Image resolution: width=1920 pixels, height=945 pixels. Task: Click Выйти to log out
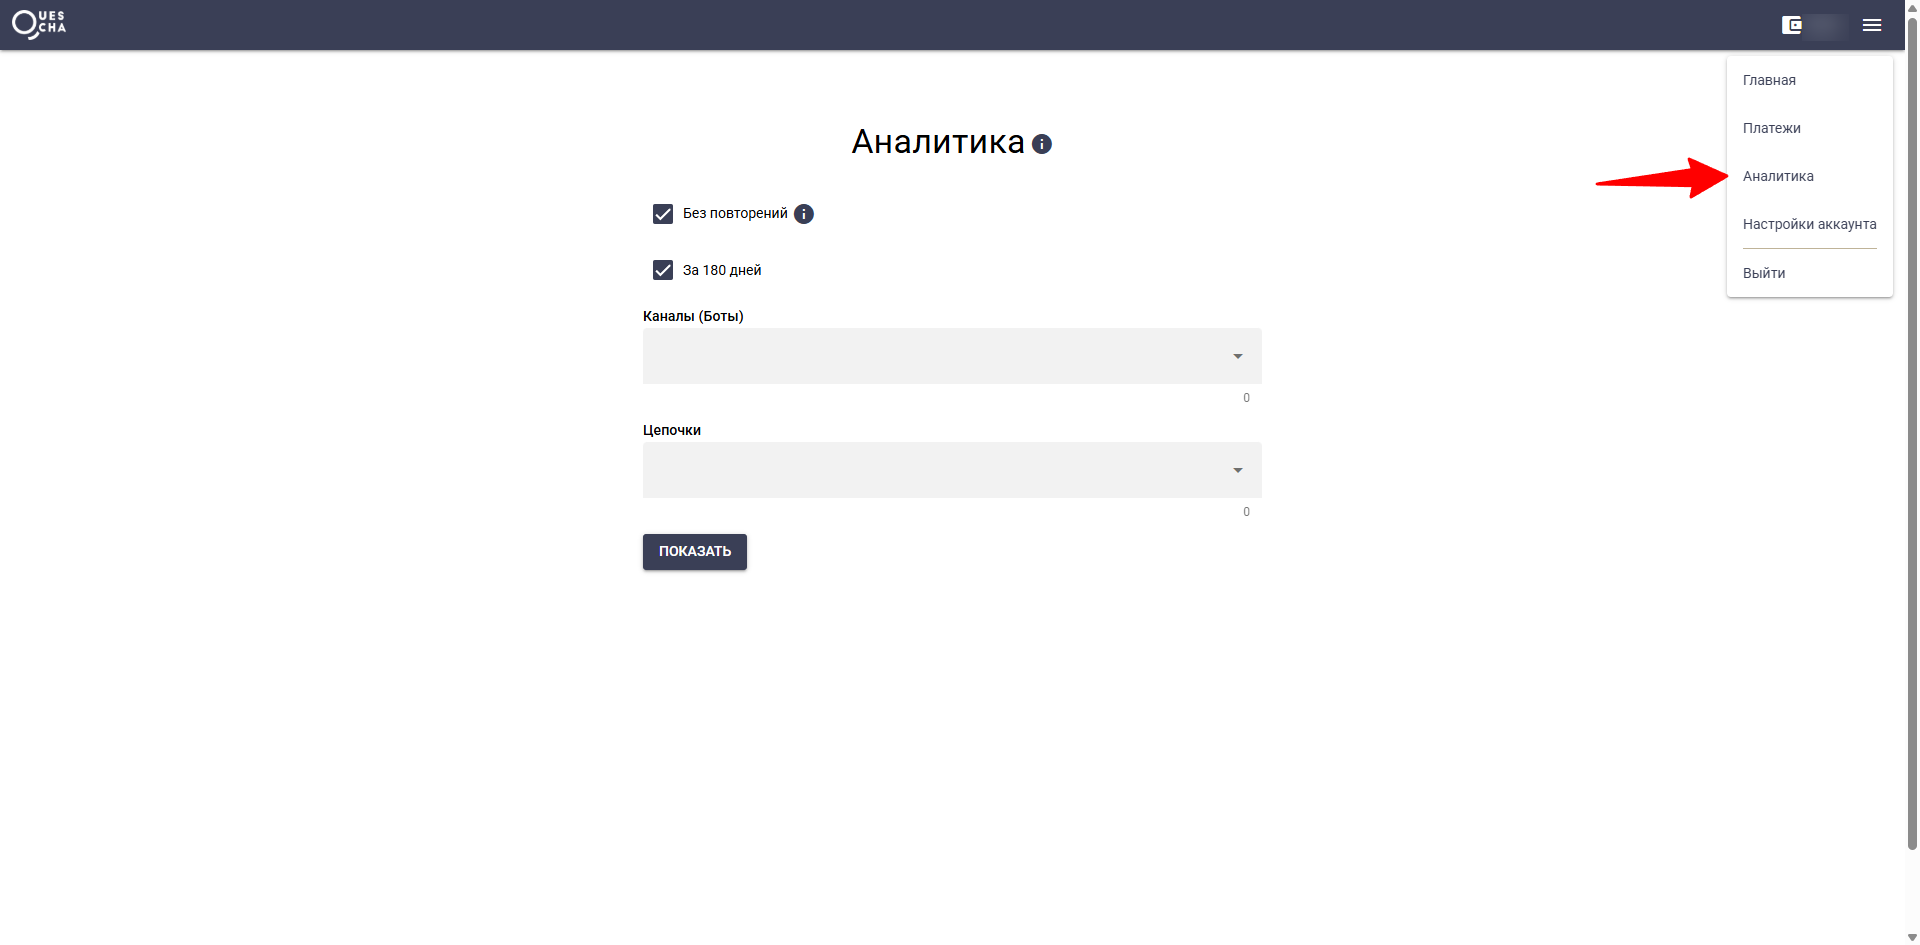[1763, 273]
